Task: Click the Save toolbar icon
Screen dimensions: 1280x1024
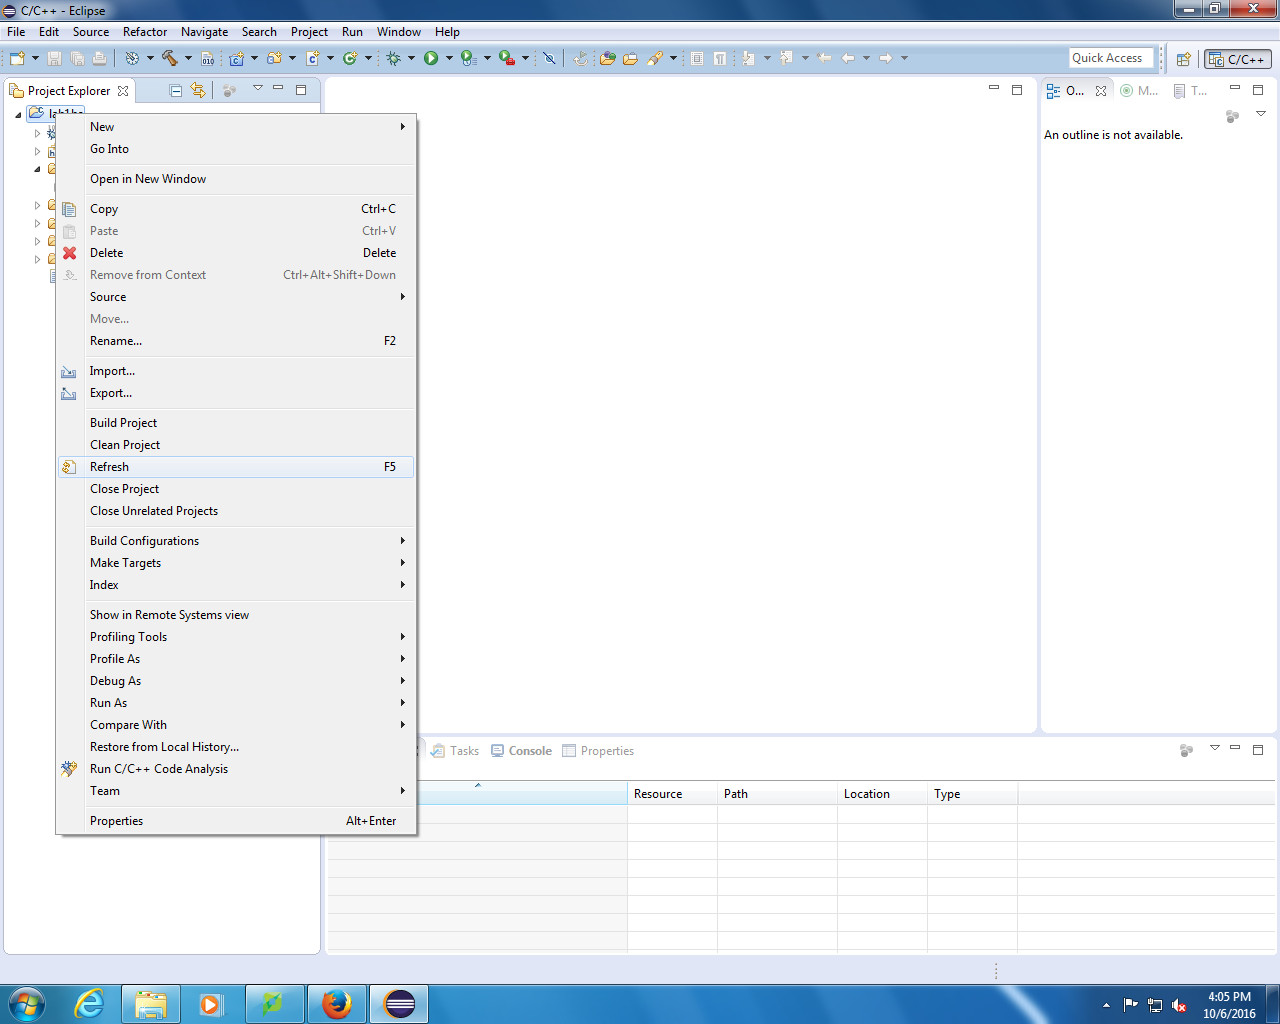Action: [x=54, y=58]
